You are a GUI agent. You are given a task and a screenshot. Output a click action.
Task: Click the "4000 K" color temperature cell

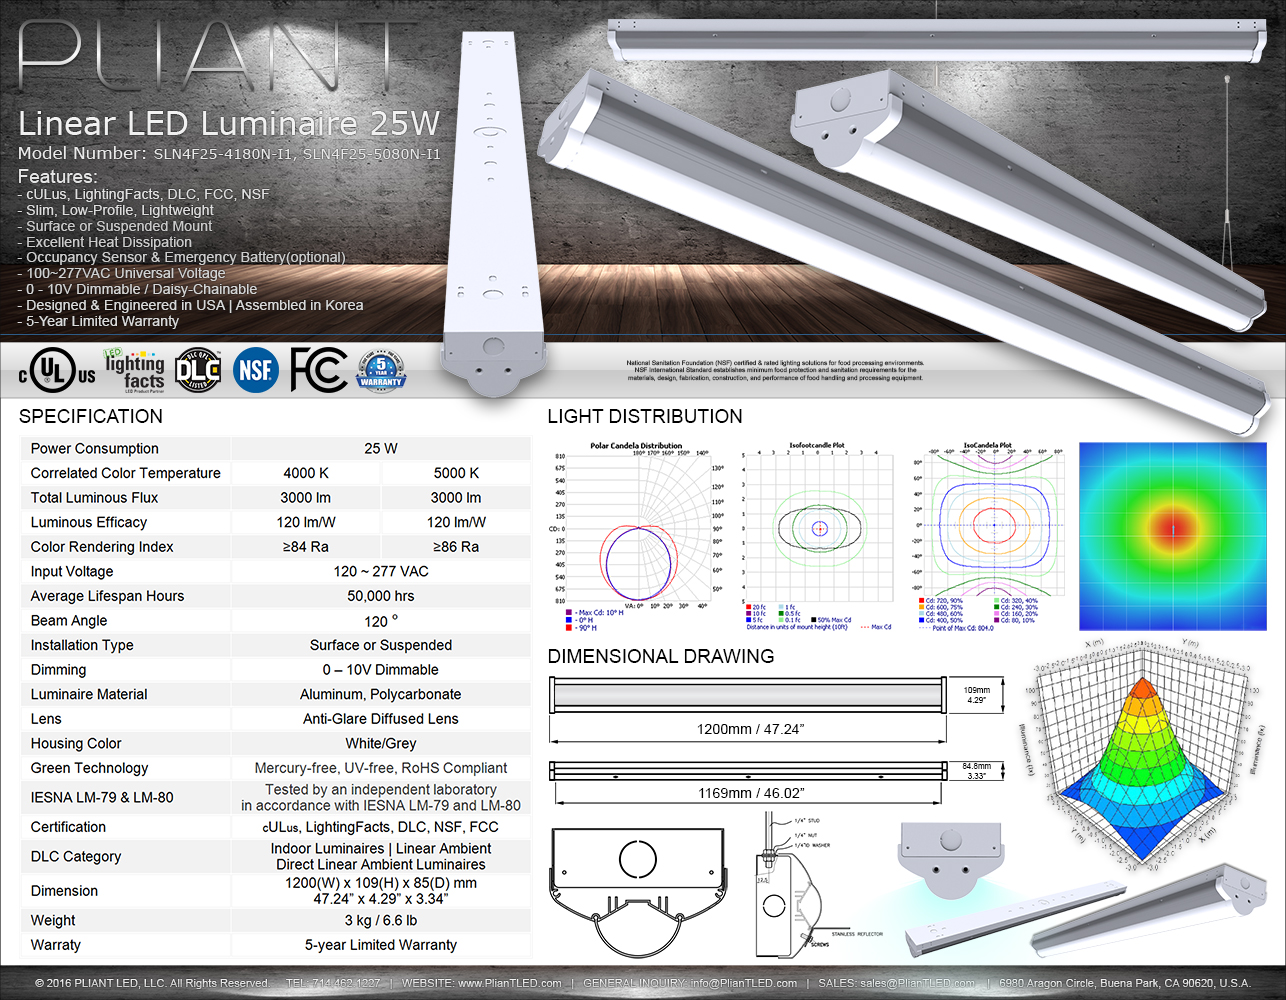[306, 473]
